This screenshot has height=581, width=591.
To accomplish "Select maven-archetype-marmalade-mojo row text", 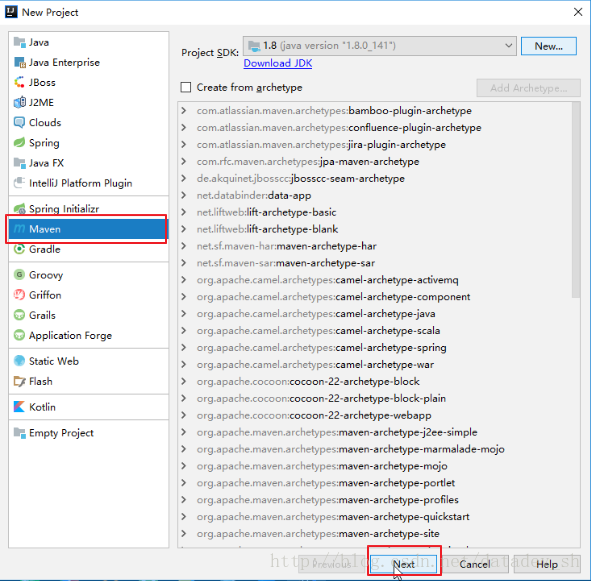I will point(350,449).
